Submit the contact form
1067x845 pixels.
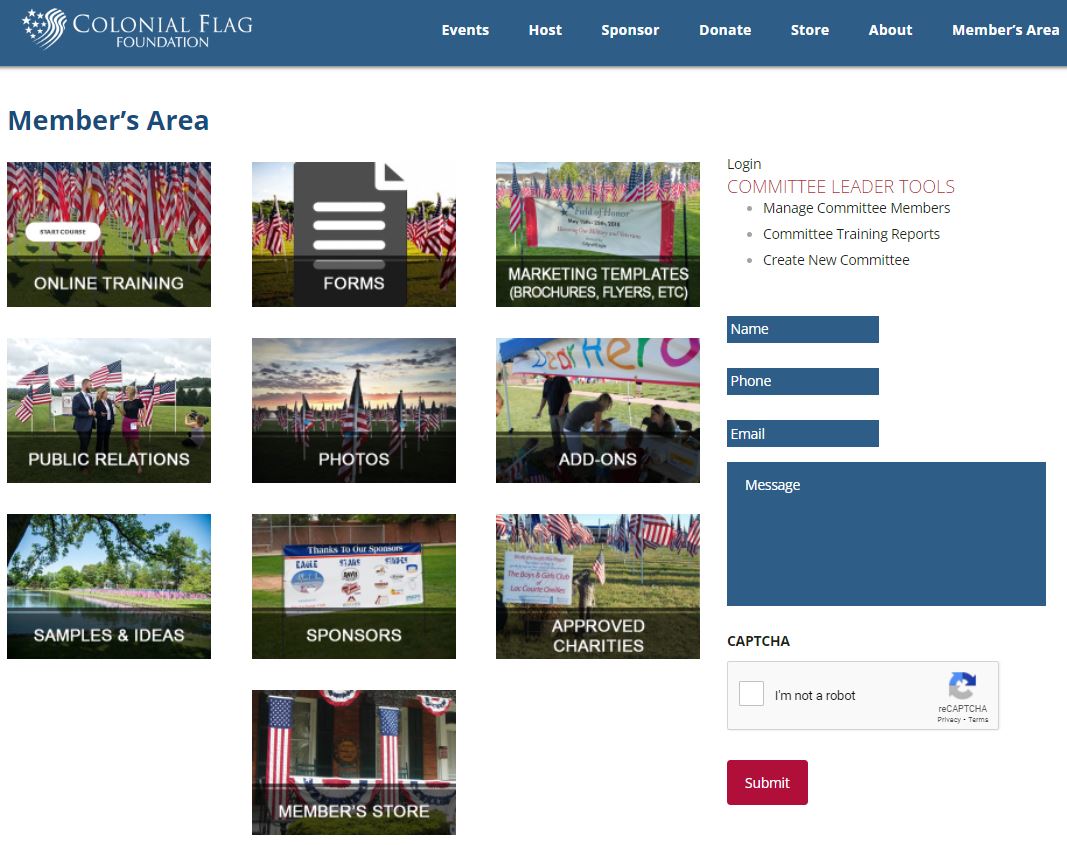coord(767,782)
